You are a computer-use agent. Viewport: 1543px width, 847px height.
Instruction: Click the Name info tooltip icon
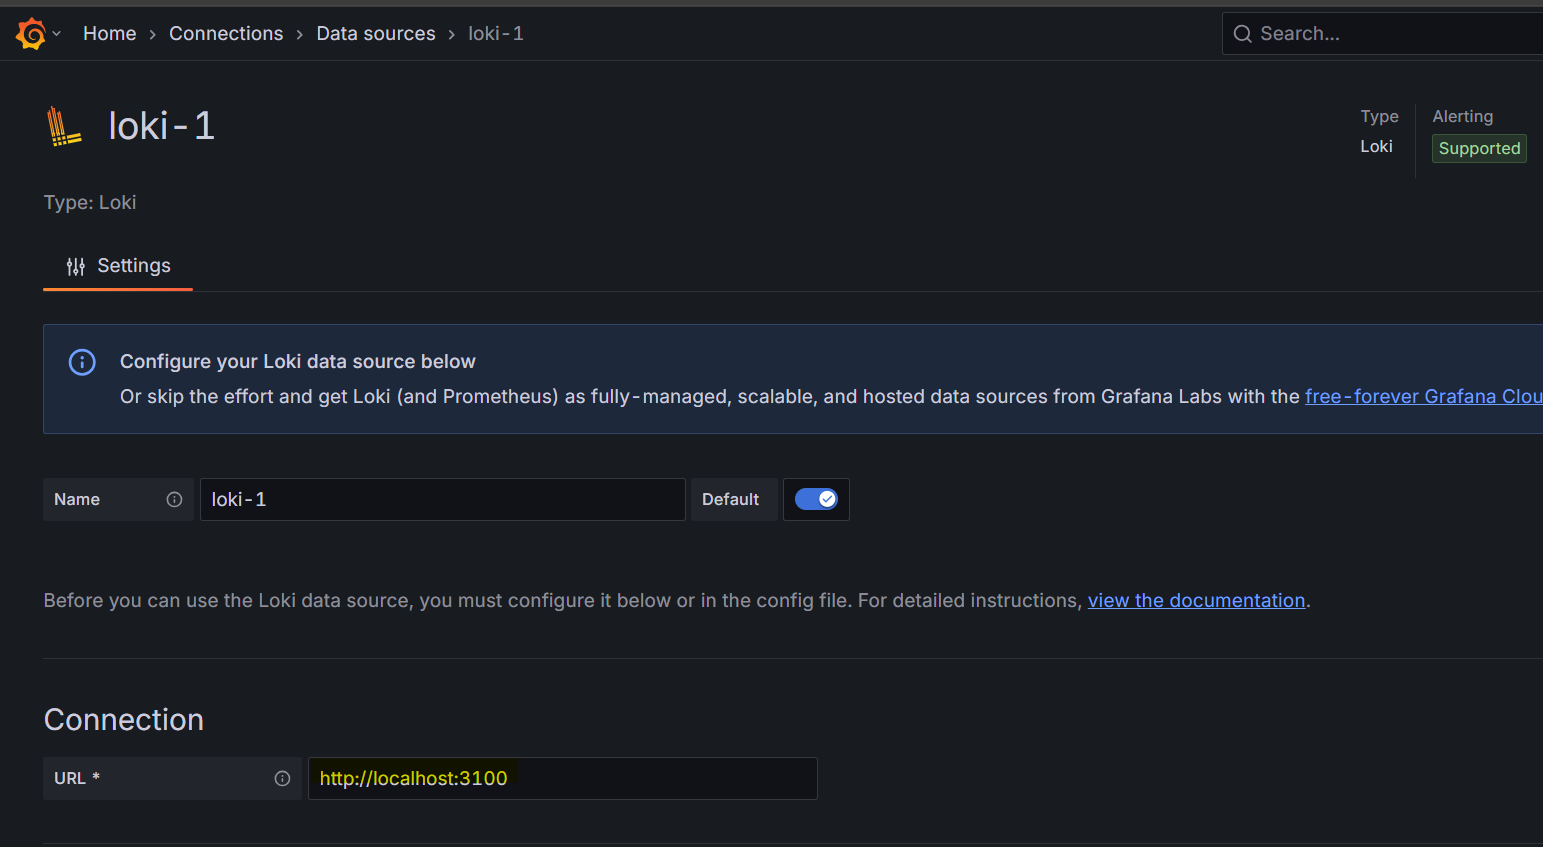[x=174, y=500]
